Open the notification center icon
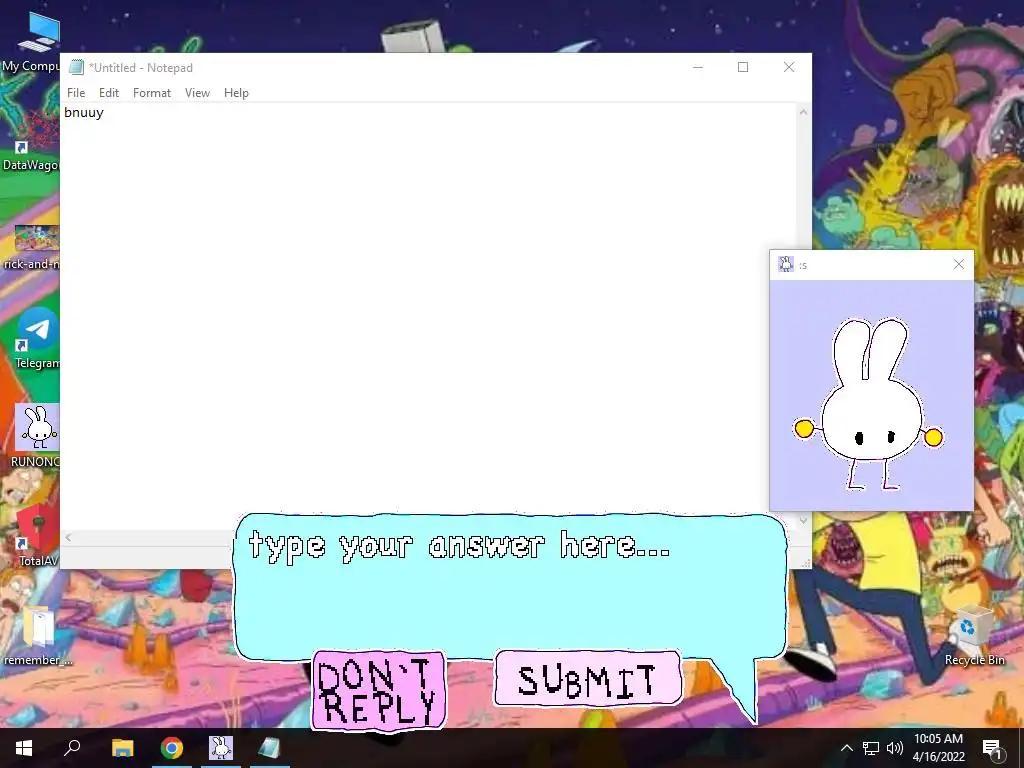This screenshot has height=768, width=1024. [x=992, y=748]
